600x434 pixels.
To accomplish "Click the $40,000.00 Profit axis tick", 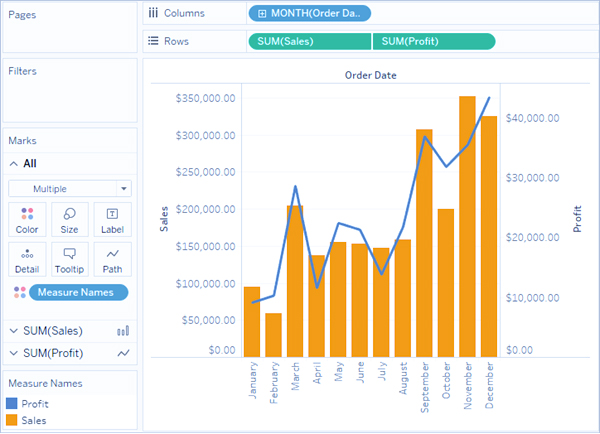I will click(533, 118).
